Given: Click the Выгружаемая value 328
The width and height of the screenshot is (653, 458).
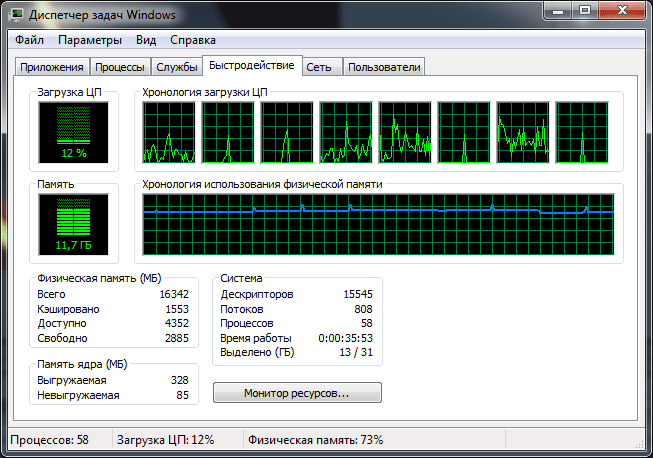Looking at the screenshot, I should [x=179, y=380].
